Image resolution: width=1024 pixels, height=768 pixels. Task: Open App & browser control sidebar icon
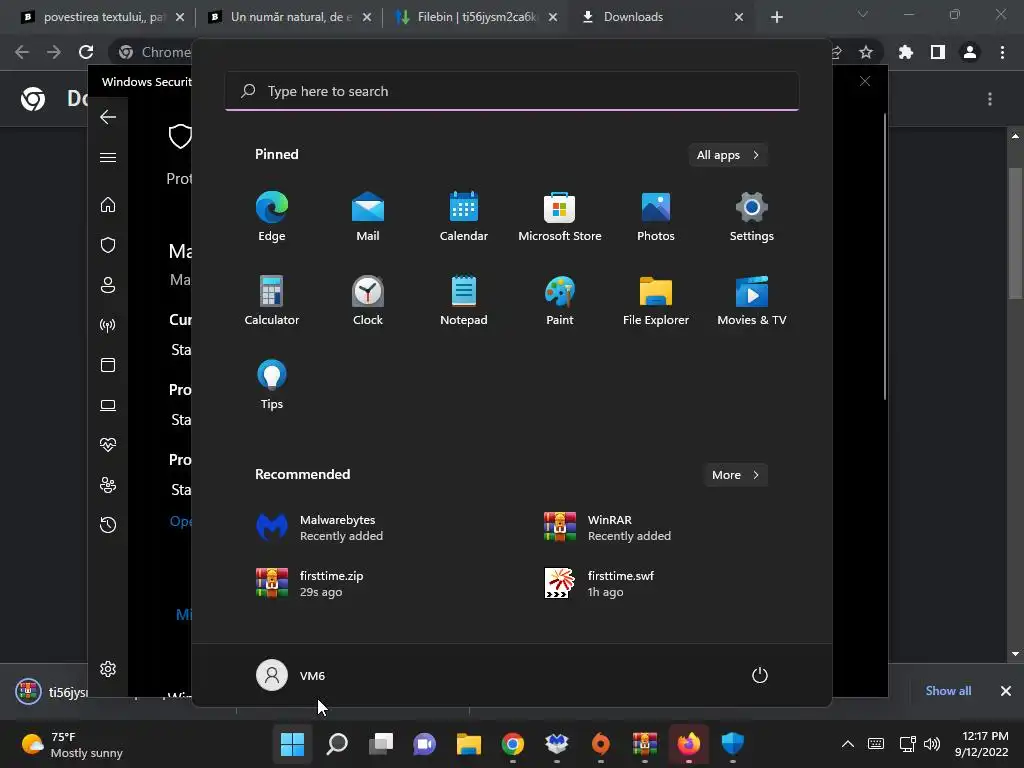click(x=108, y=364)
